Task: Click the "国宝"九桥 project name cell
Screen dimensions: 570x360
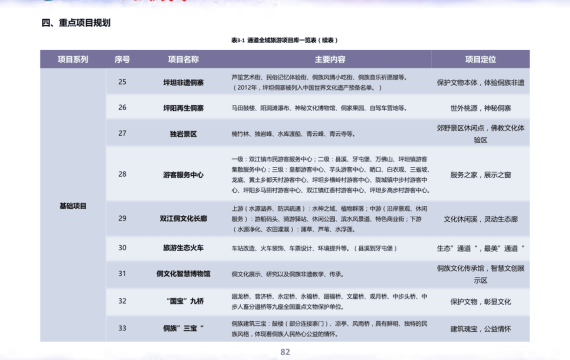Action: pos(185,301)
